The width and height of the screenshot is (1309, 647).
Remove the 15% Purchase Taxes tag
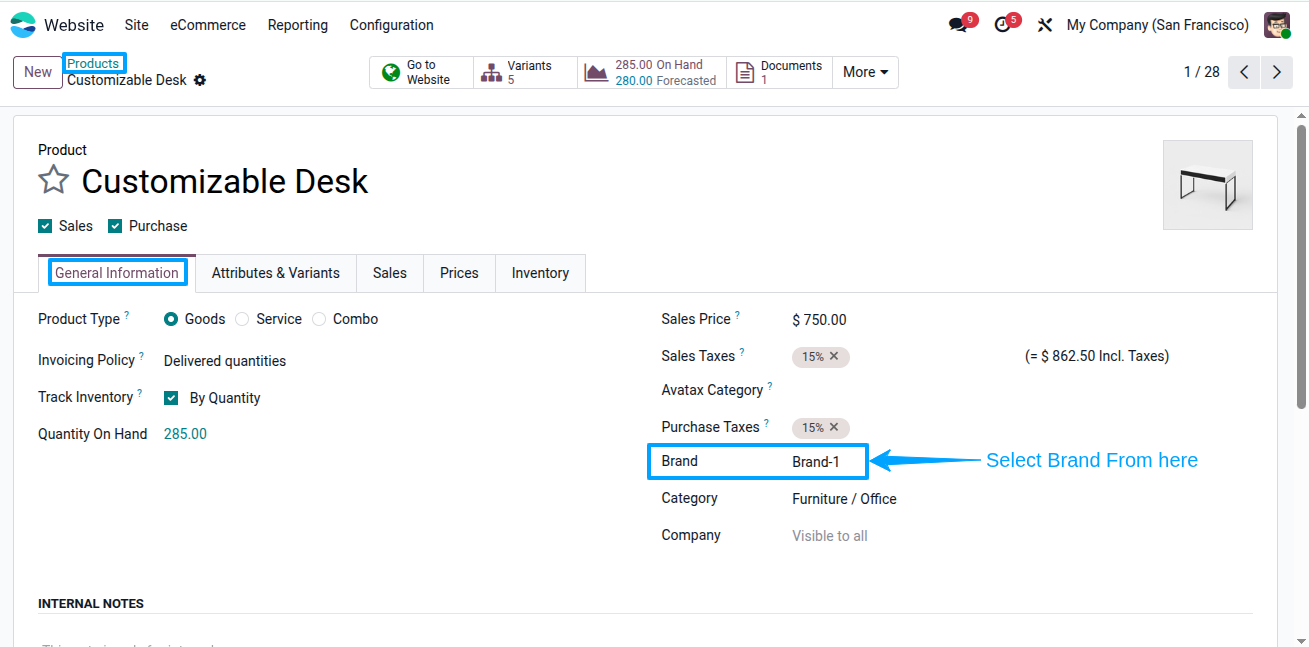(834, 427)
